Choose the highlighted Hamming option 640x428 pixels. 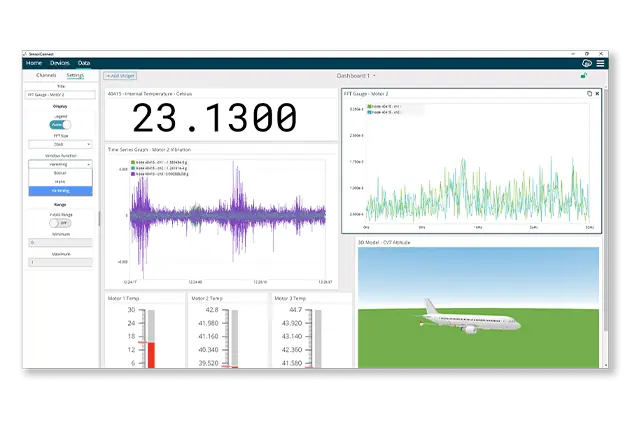coord(60,191)
